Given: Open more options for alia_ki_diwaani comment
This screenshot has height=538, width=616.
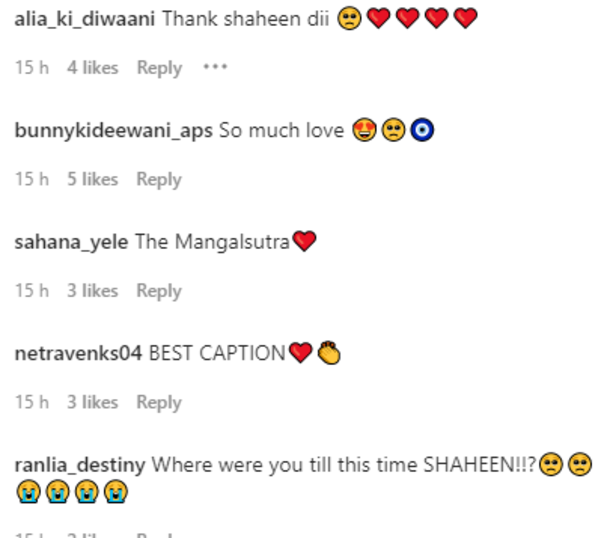Looking at the screenshot, I should pos(215,67).
